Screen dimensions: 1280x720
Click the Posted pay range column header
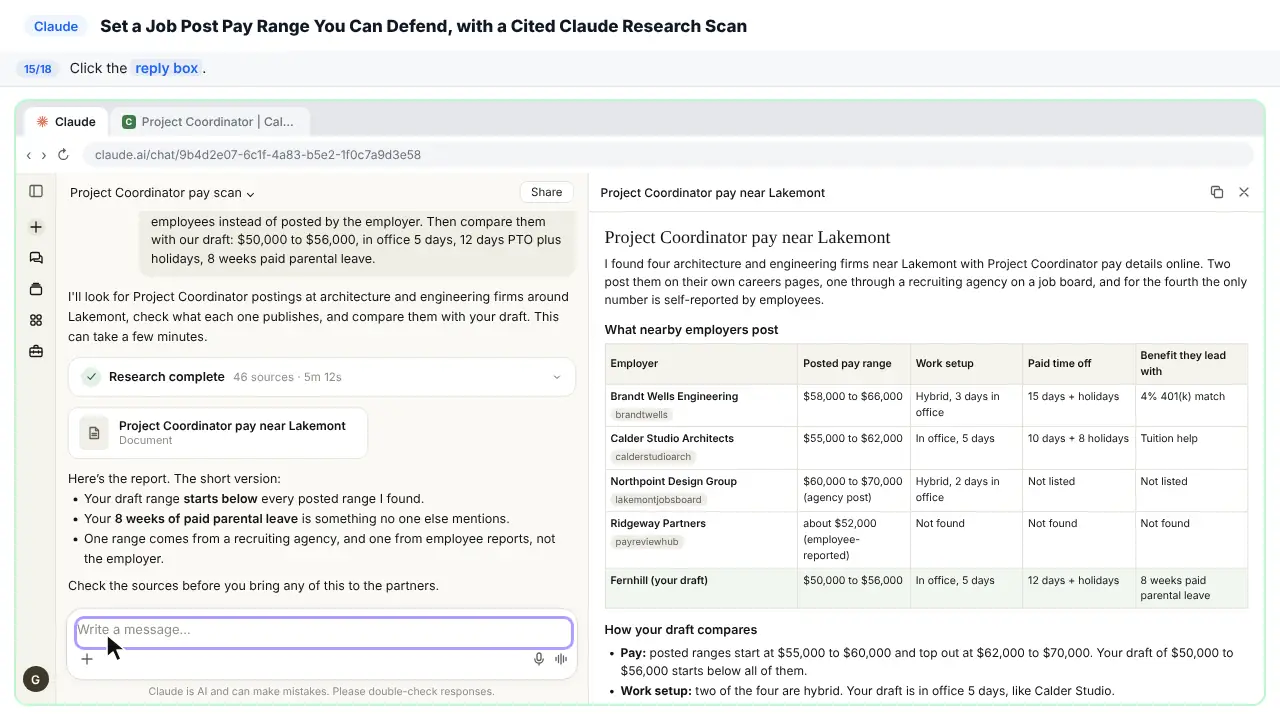click(x=853, y=364)
